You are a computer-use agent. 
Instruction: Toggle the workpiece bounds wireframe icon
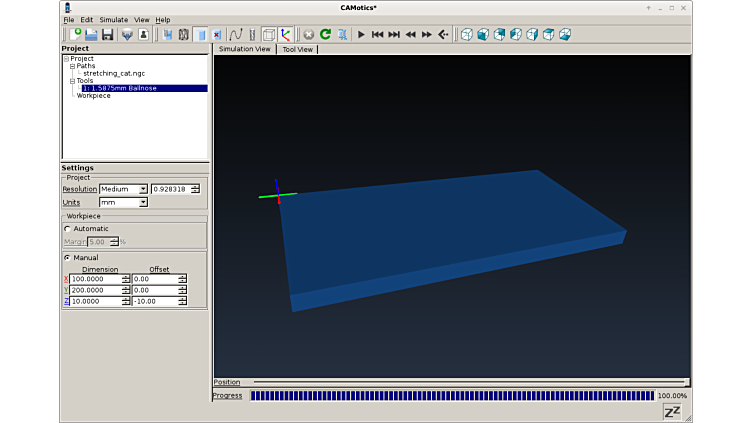tap(269, 35)
